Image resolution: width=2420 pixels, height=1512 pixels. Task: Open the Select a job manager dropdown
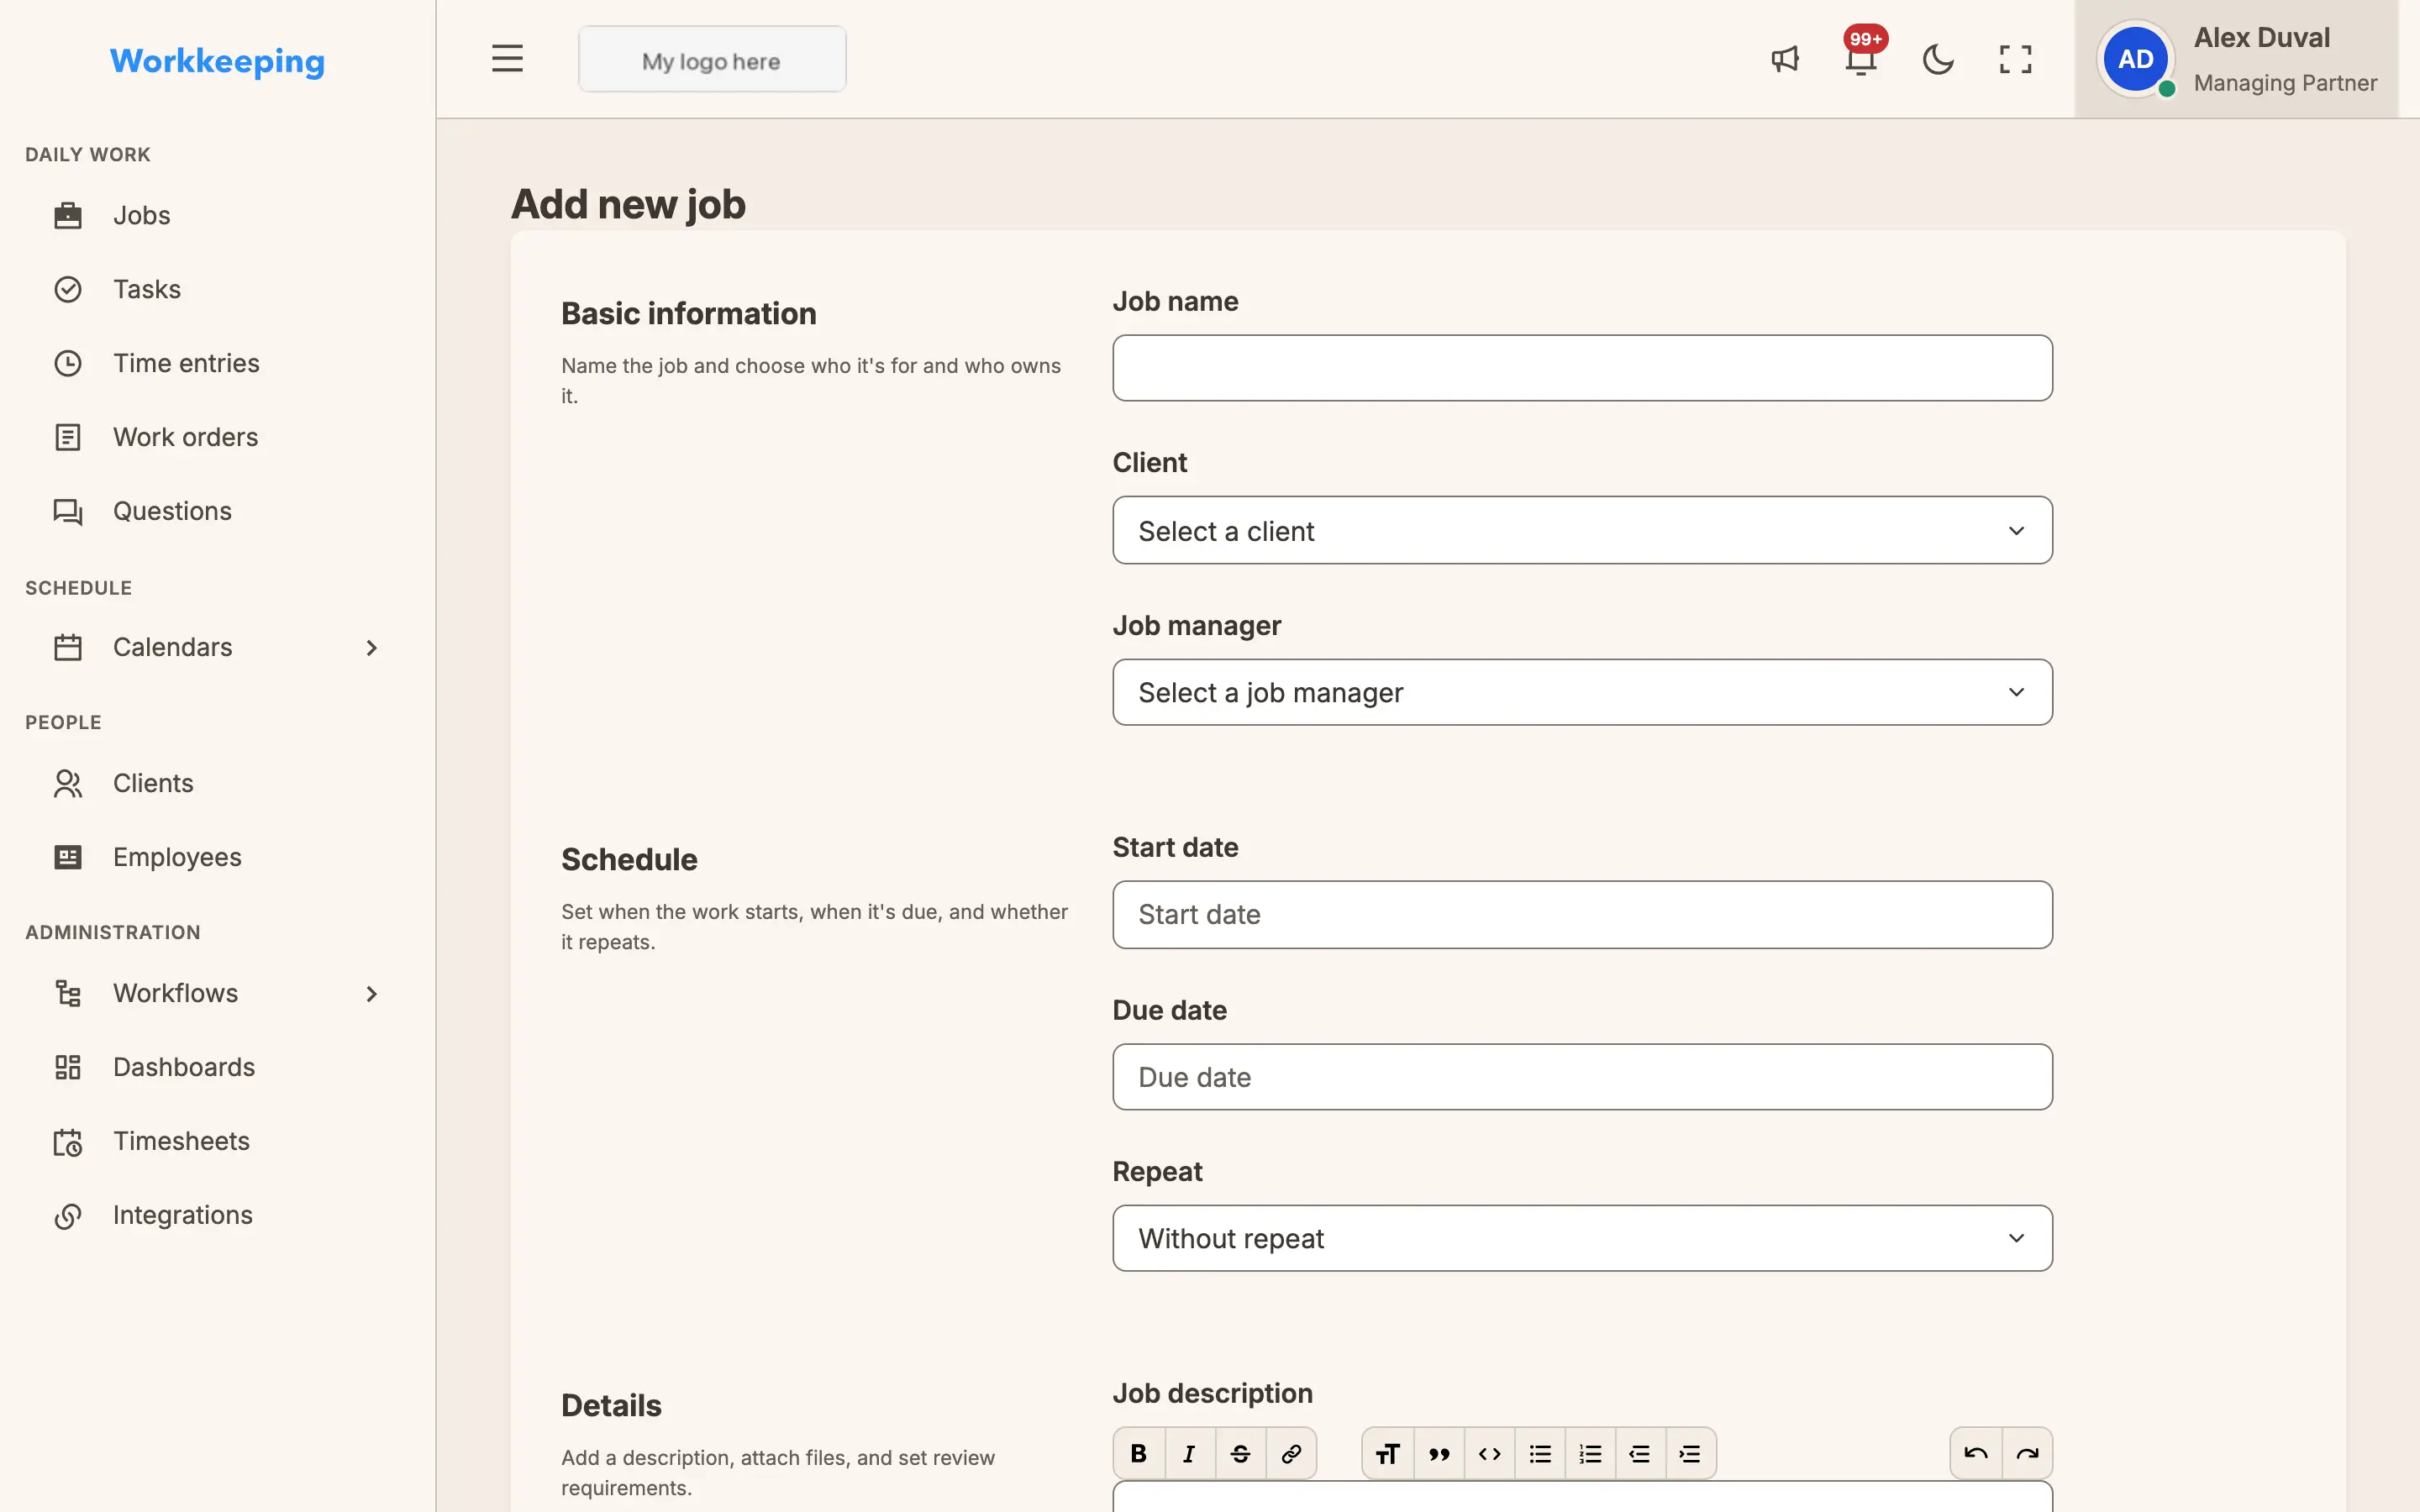click(x=1582, y=692)
